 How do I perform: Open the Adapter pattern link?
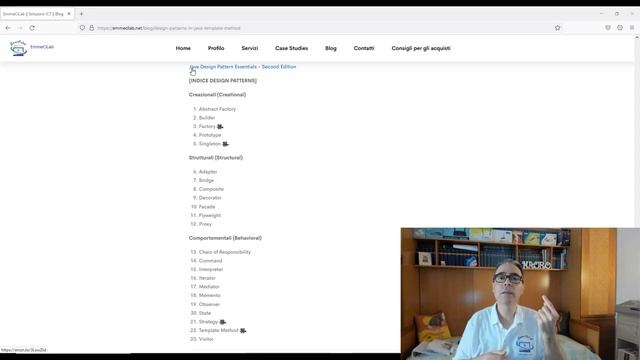[208, 172]
